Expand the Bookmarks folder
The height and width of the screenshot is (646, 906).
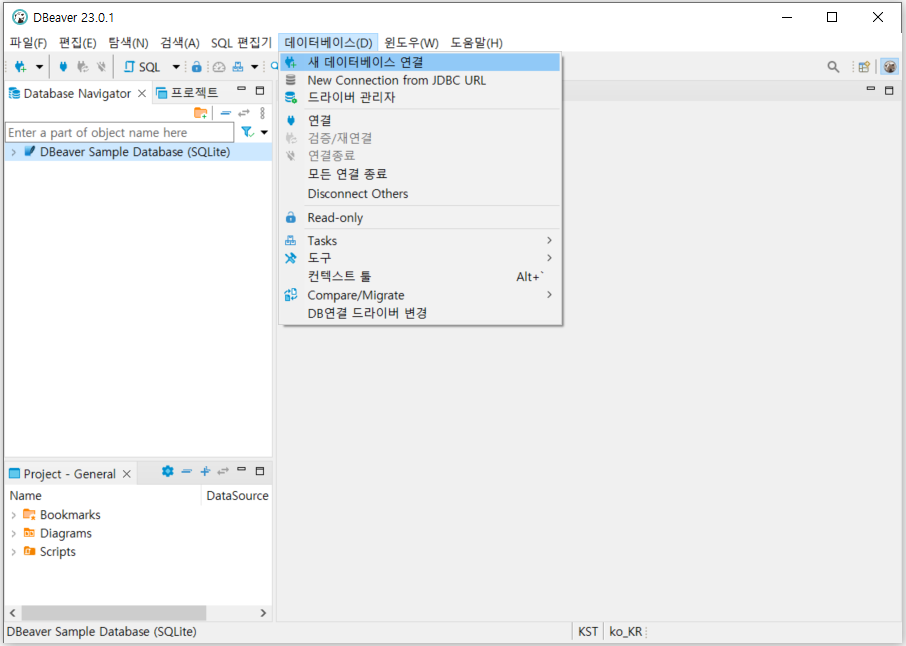point(13,515)
